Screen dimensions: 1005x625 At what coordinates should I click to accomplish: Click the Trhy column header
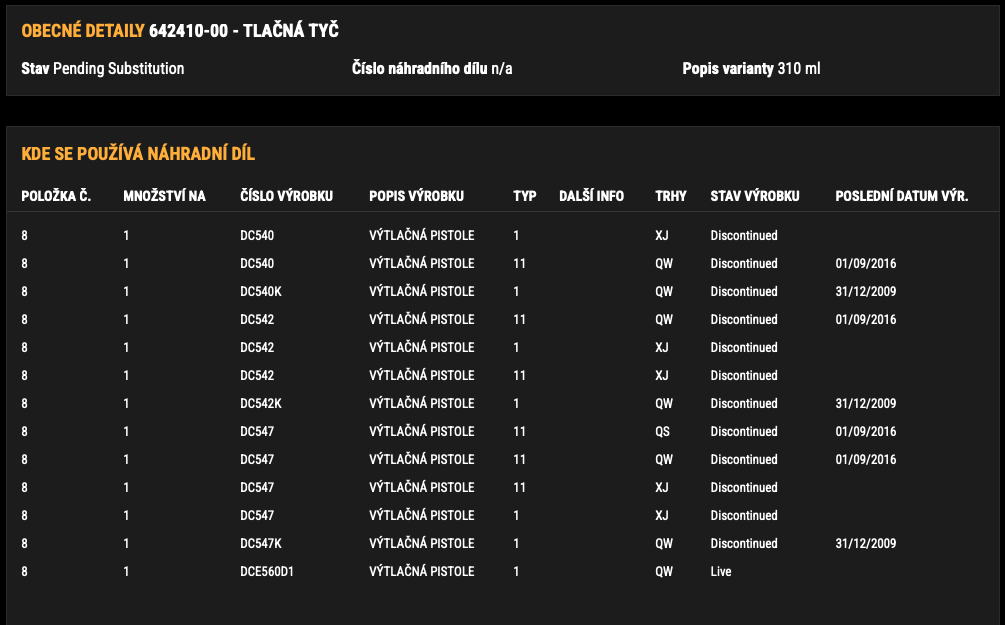point(670,196)
